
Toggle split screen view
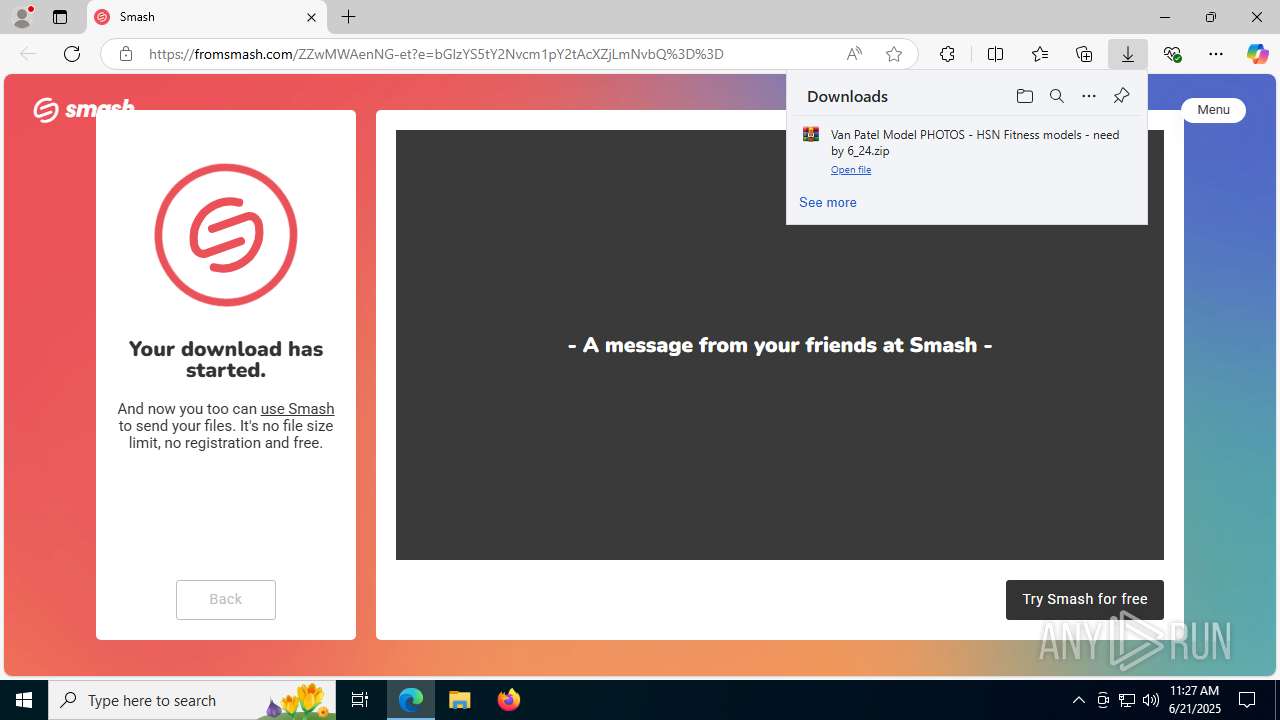(995, 54)
